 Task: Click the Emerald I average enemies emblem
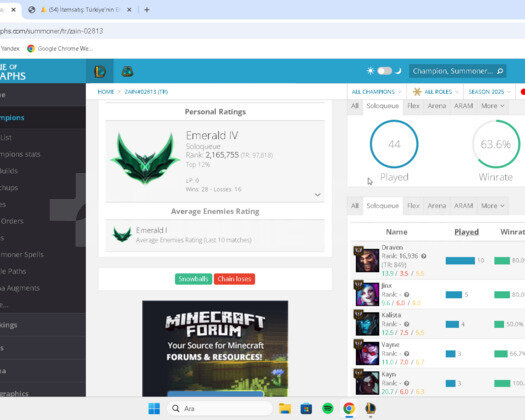(122, 234)
